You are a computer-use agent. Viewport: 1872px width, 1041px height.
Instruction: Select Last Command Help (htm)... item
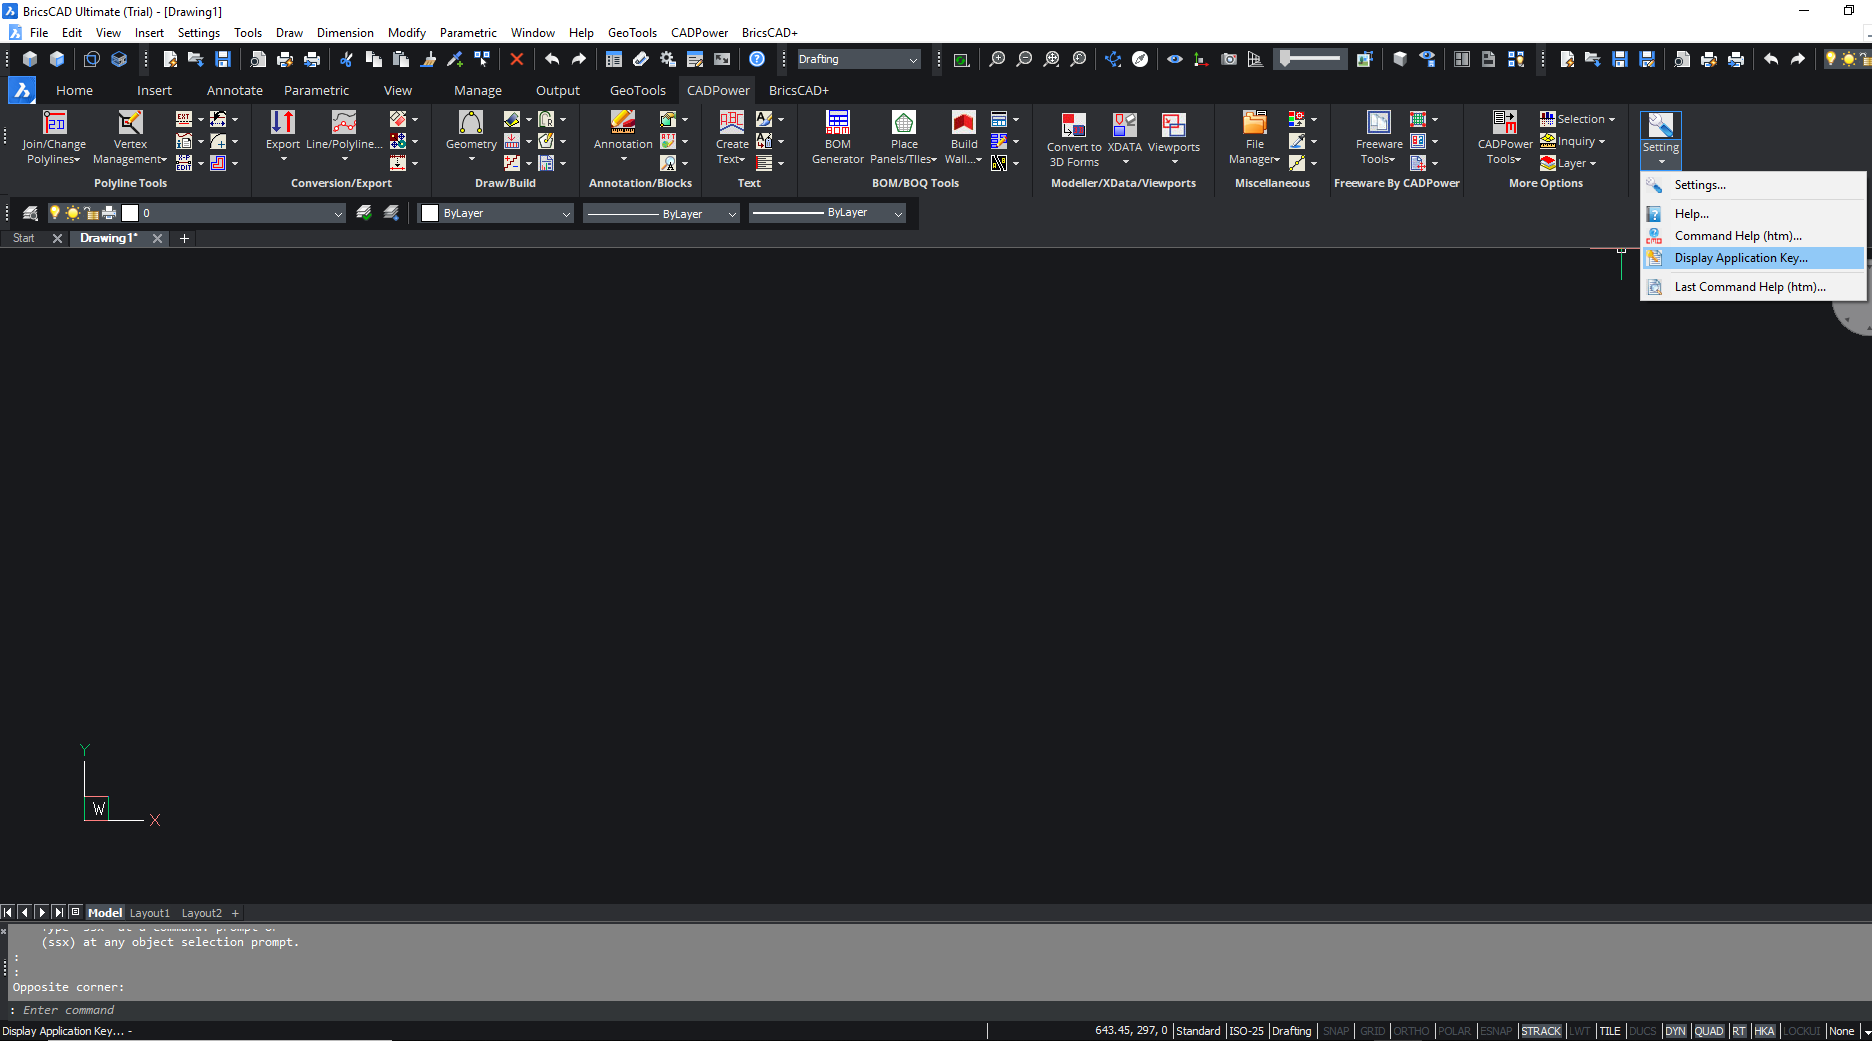point(1753,287)
